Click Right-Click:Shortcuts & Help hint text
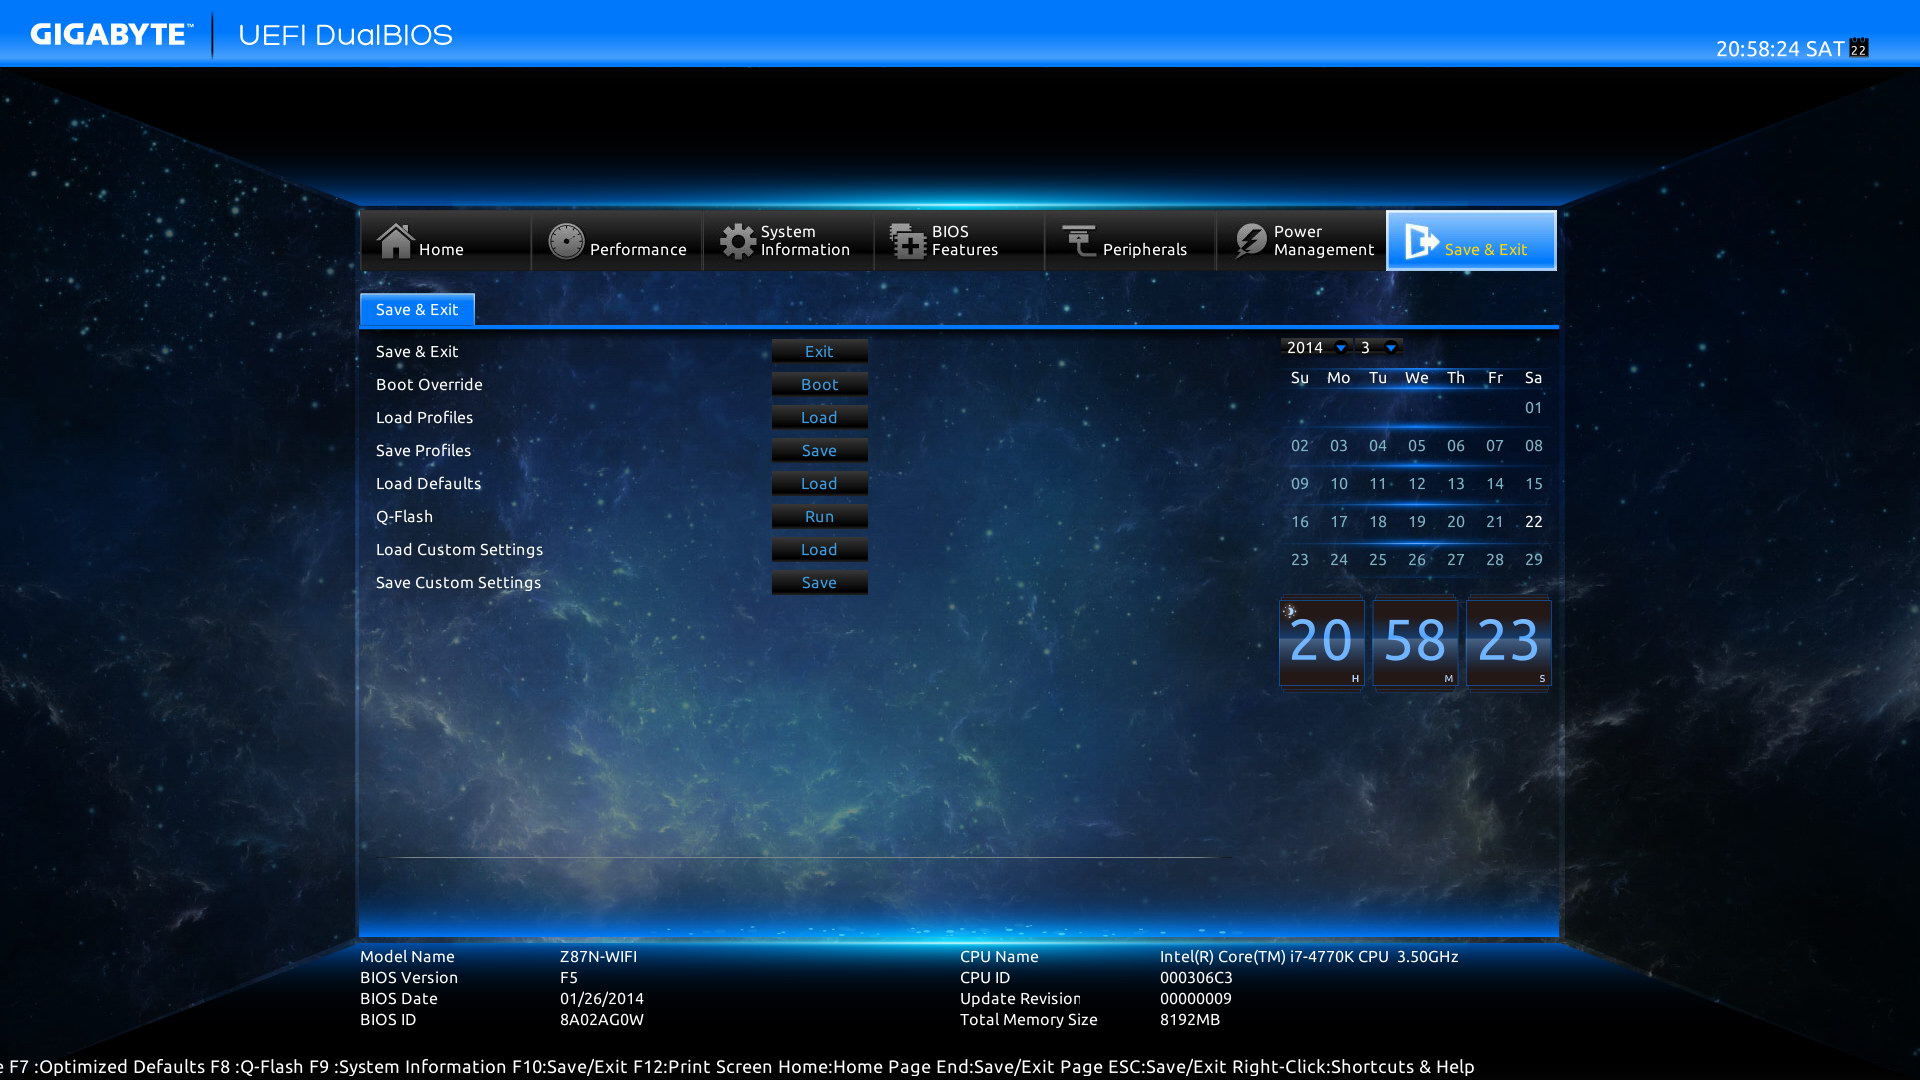The width and height of the screenshot is (1920, 1080). tap(1353, 1066)
